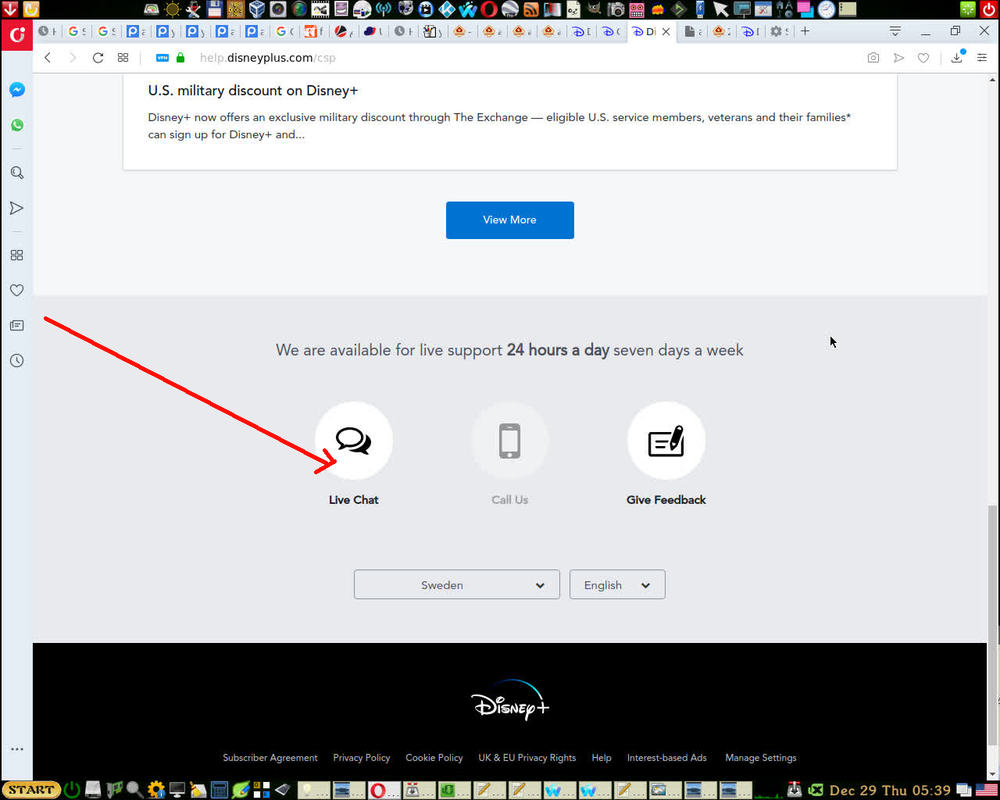
Task: Open Messenger in the Opera sidebar
Action: [x=17, y=90]
